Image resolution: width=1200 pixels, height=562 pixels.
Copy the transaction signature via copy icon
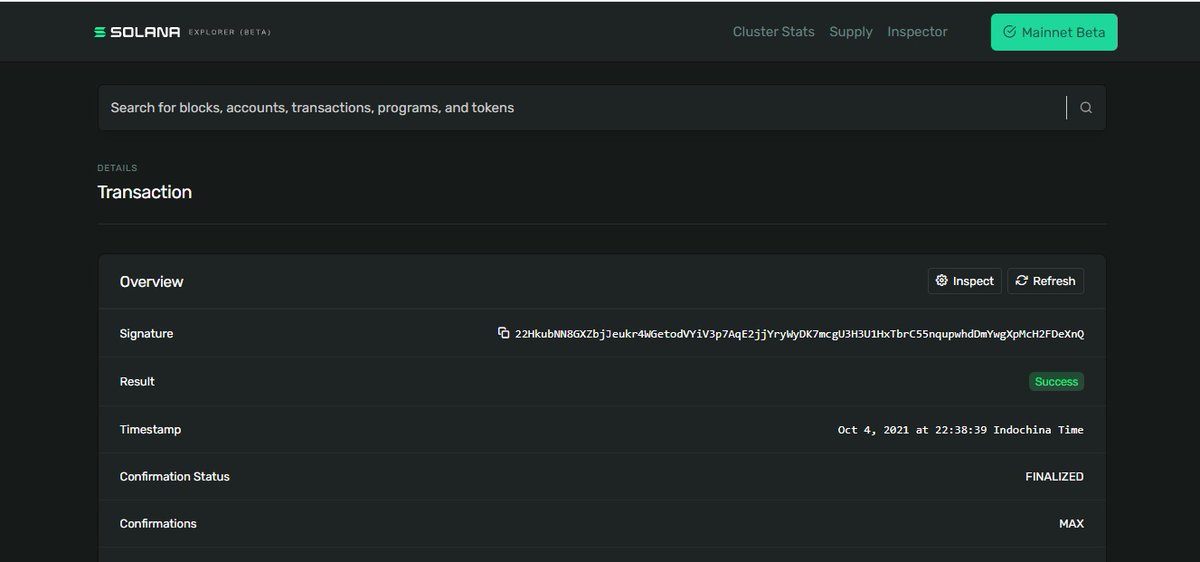504,333
